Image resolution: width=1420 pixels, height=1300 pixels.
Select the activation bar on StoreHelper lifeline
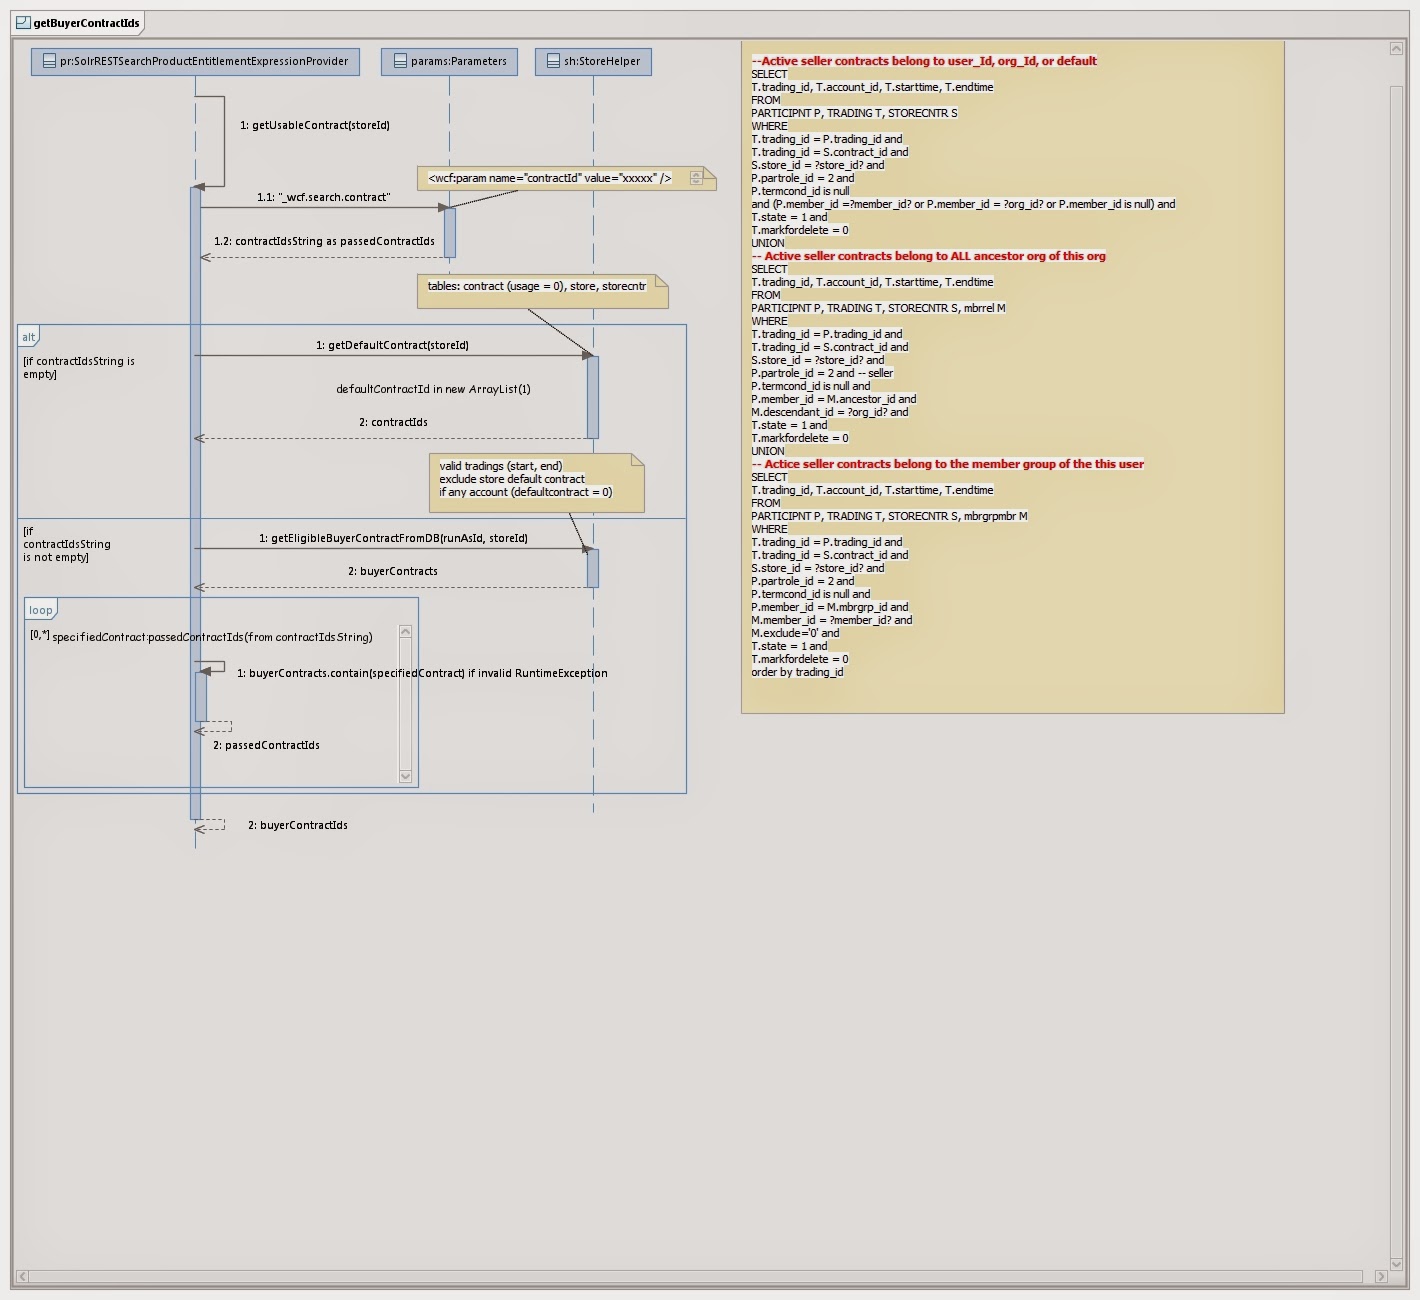[594, 395]
